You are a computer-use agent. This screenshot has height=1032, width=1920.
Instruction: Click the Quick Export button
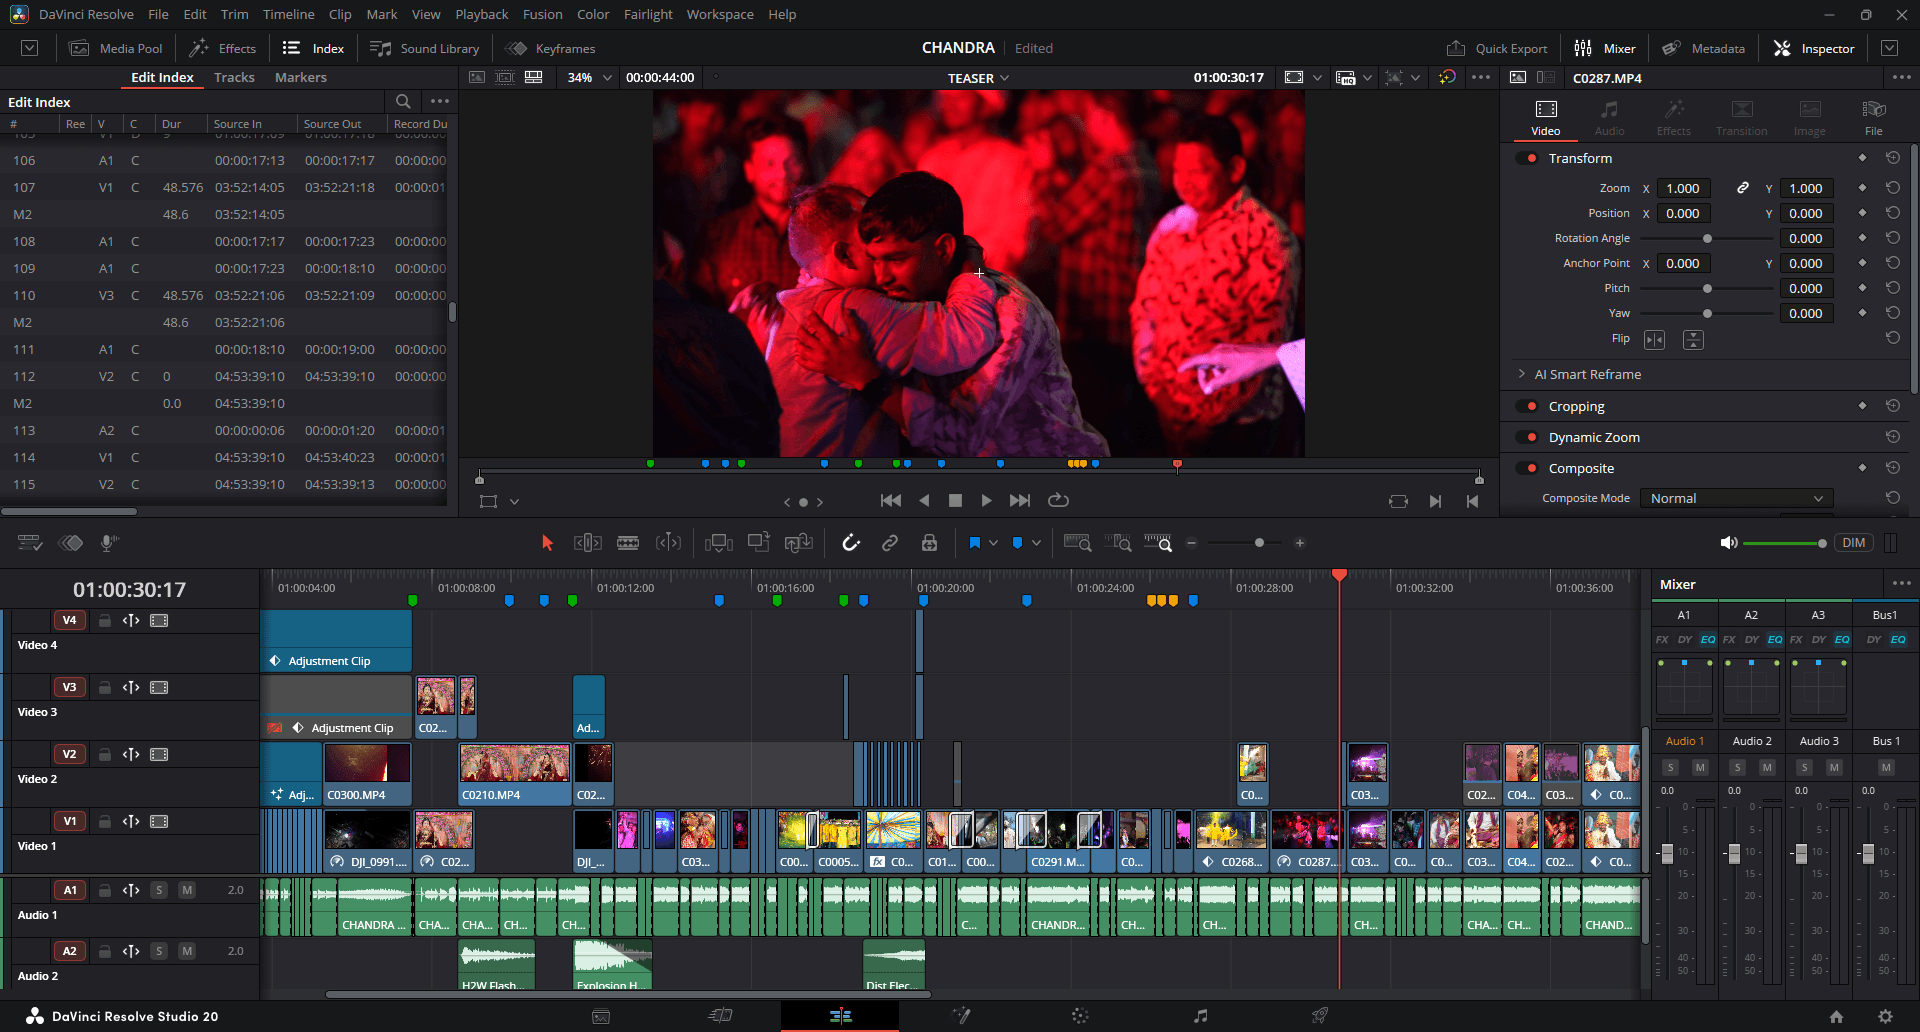[1497, 48]
